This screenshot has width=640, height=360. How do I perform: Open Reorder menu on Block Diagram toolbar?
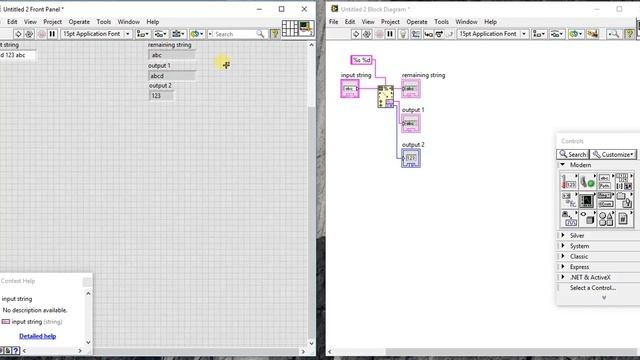tap(575, 34)
